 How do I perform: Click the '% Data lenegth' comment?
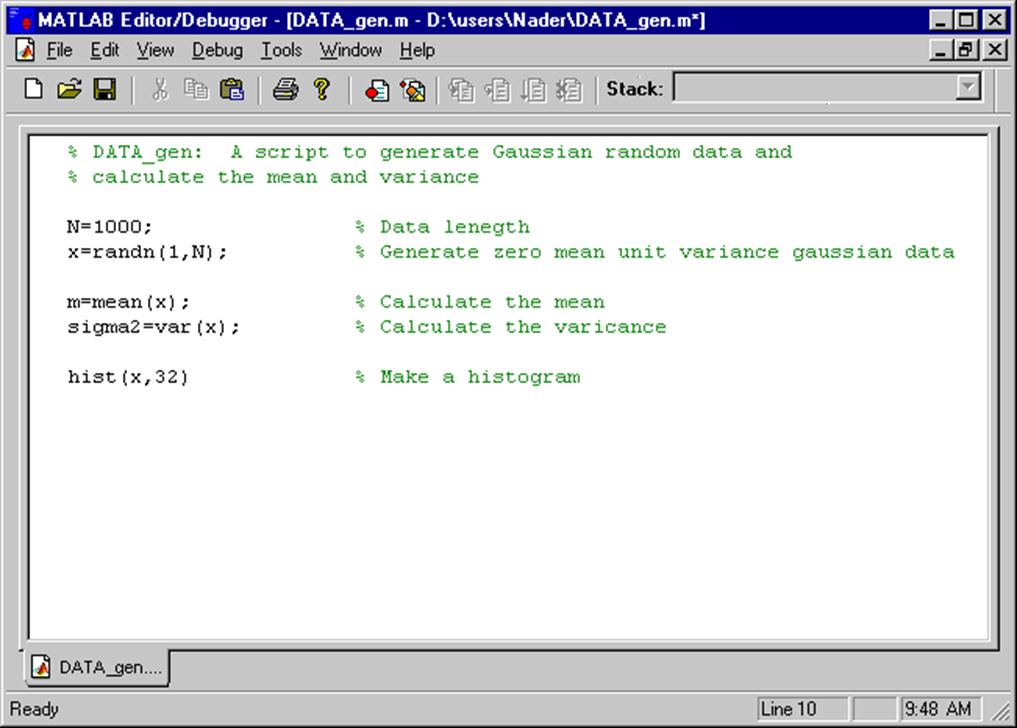pos(442,227)
